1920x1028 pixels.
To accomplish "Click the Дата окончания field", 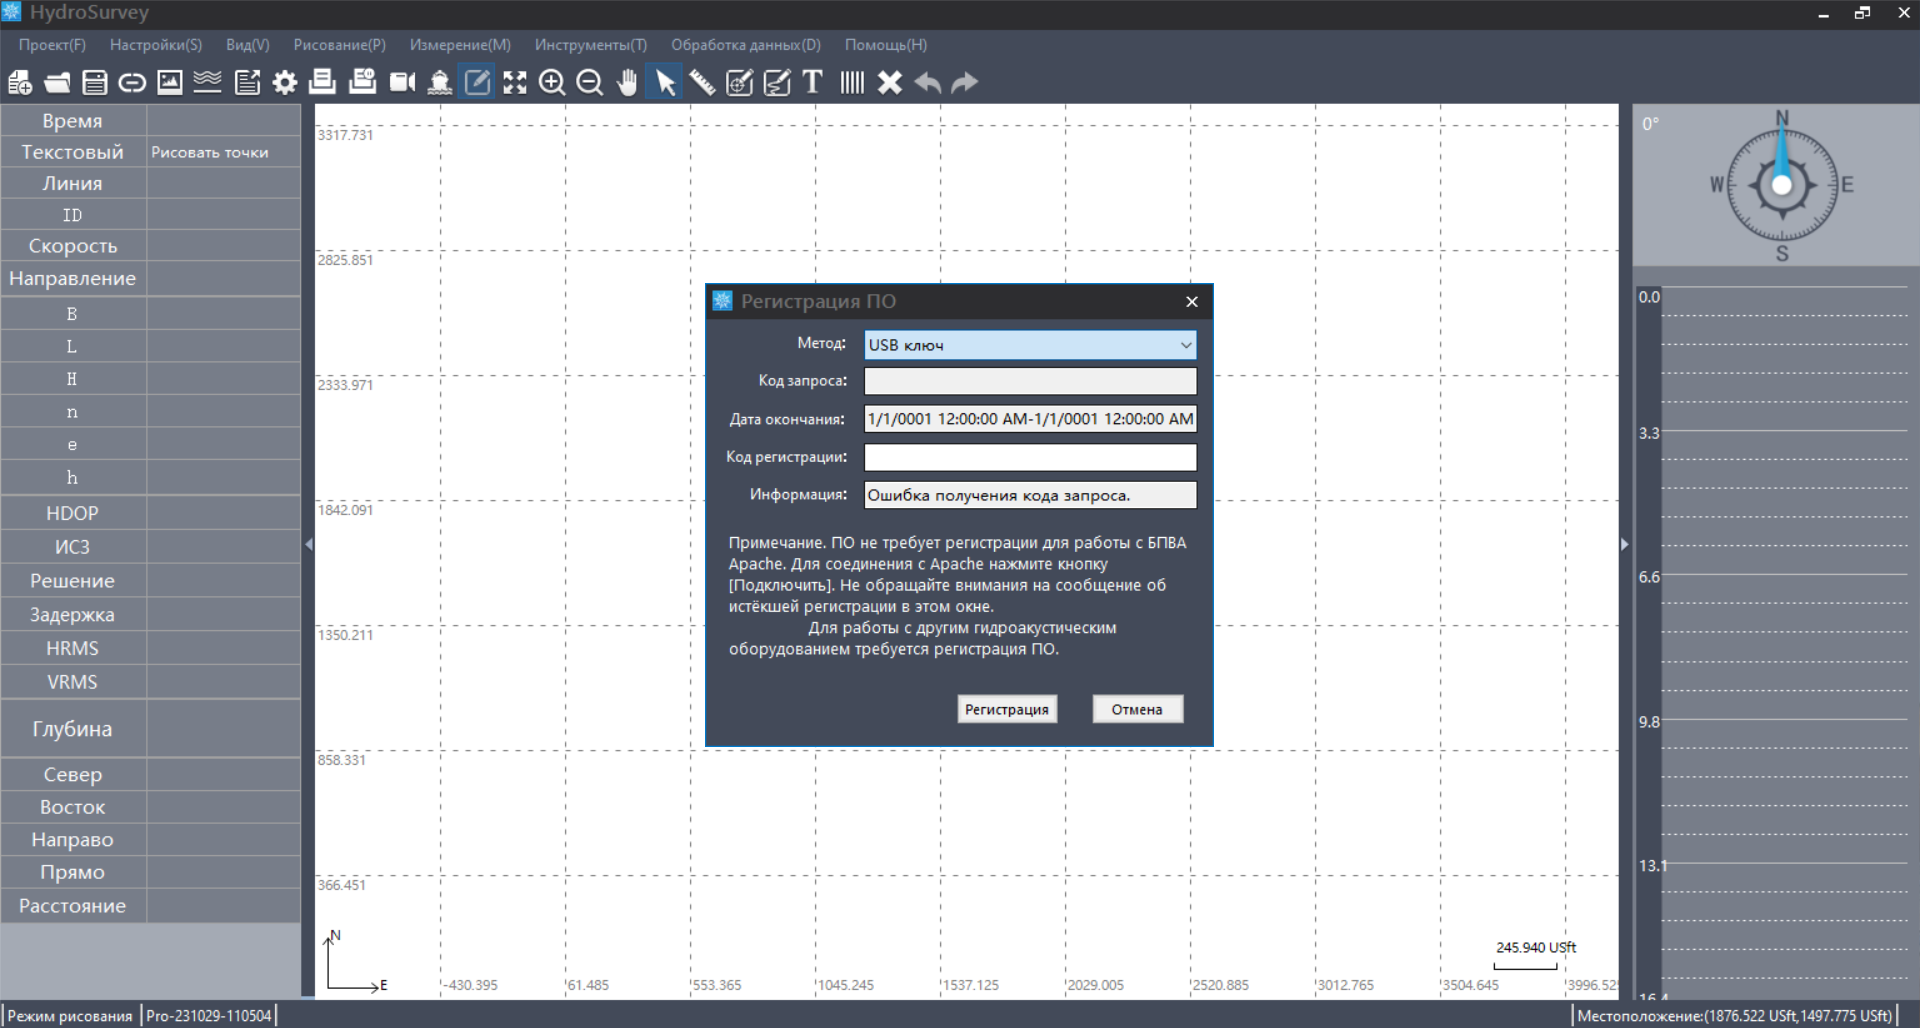I will point(1030,419).
